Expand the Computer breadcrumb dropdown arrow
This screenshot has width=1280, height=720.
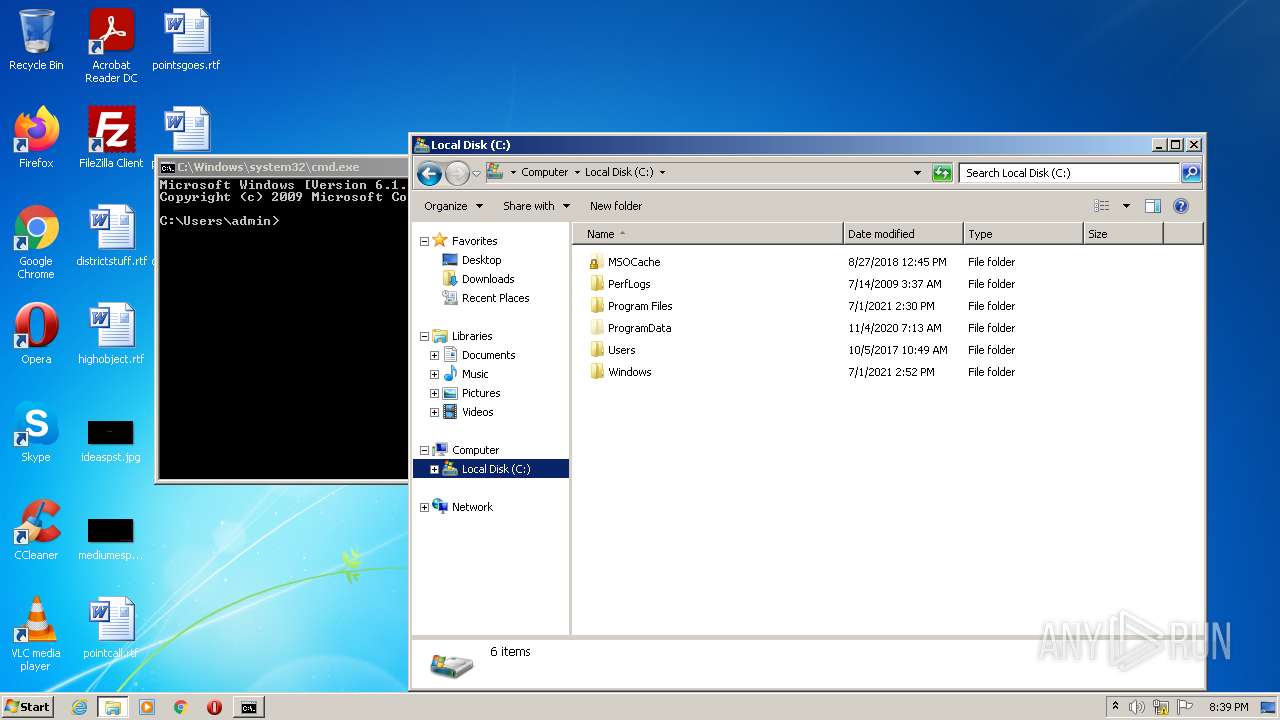[x=577, y=172]
